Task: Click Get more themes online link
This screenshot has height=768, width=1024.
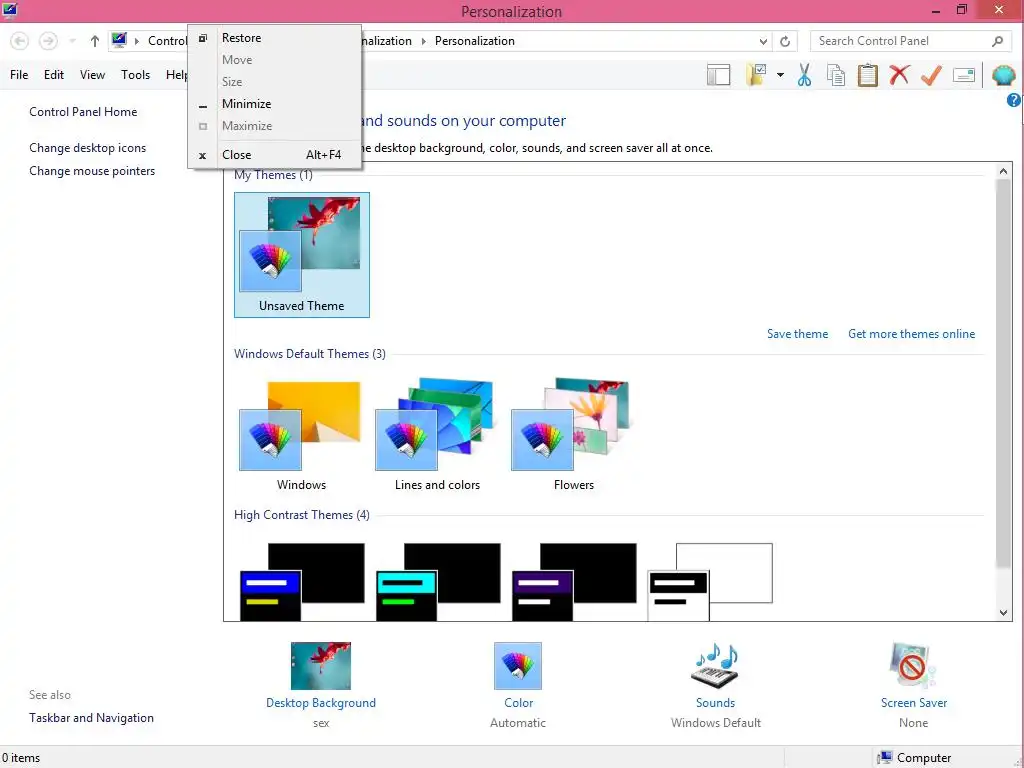Action: click(x=911, y=334)
